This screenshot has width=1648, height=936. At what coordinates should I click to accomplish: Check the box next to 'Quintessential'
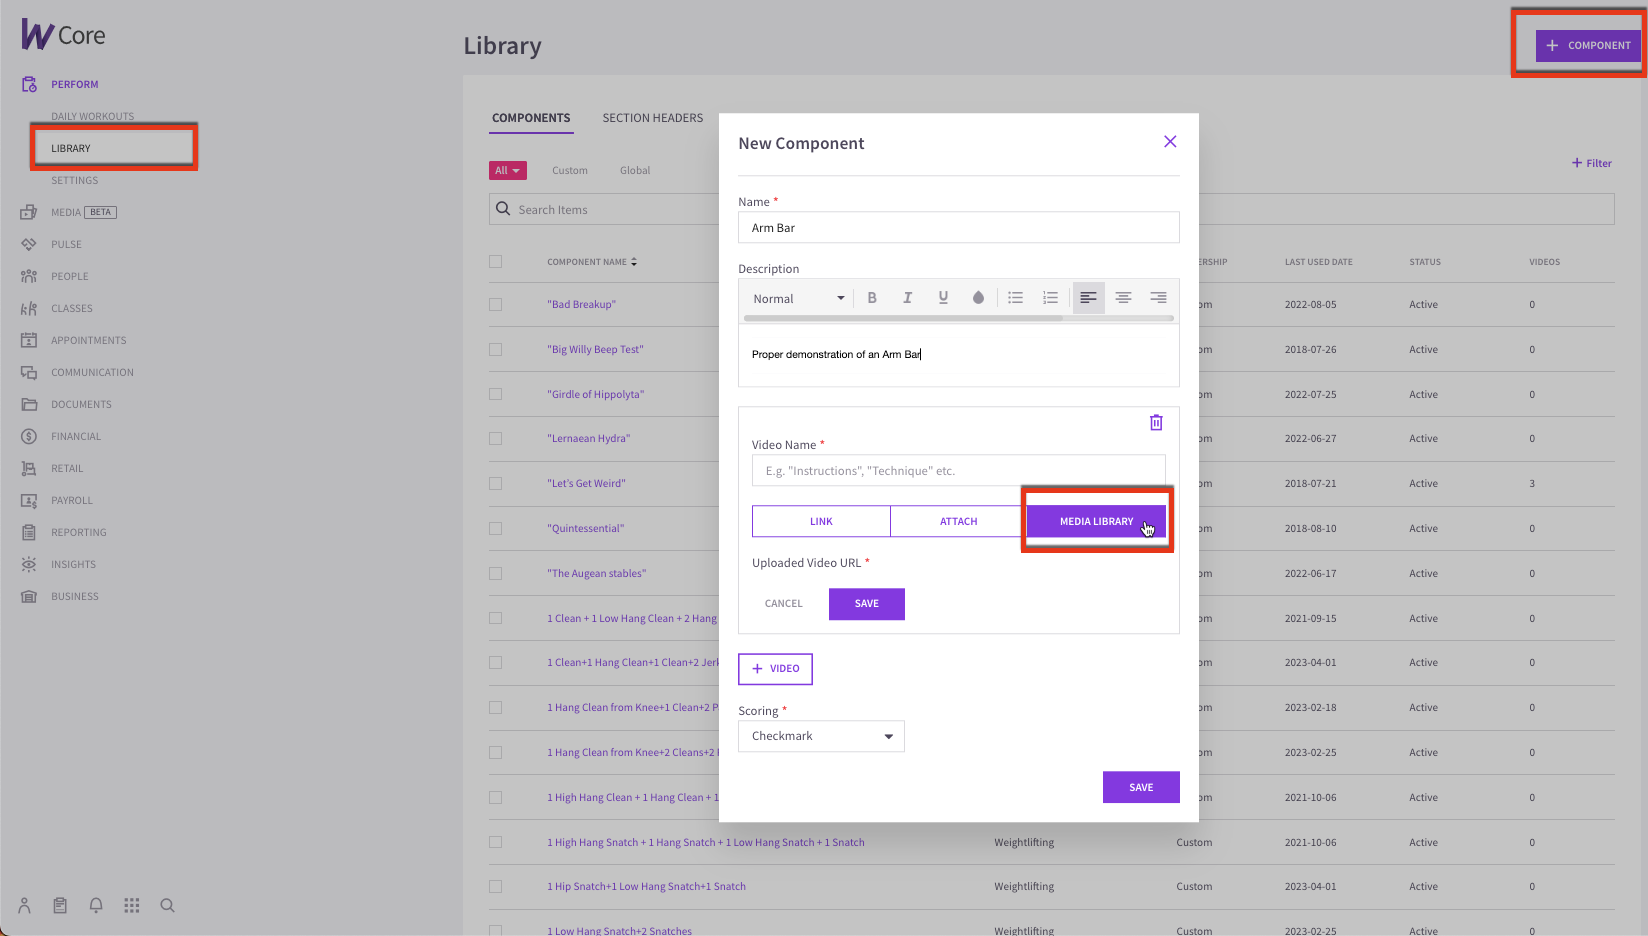(x=495, y=528)
